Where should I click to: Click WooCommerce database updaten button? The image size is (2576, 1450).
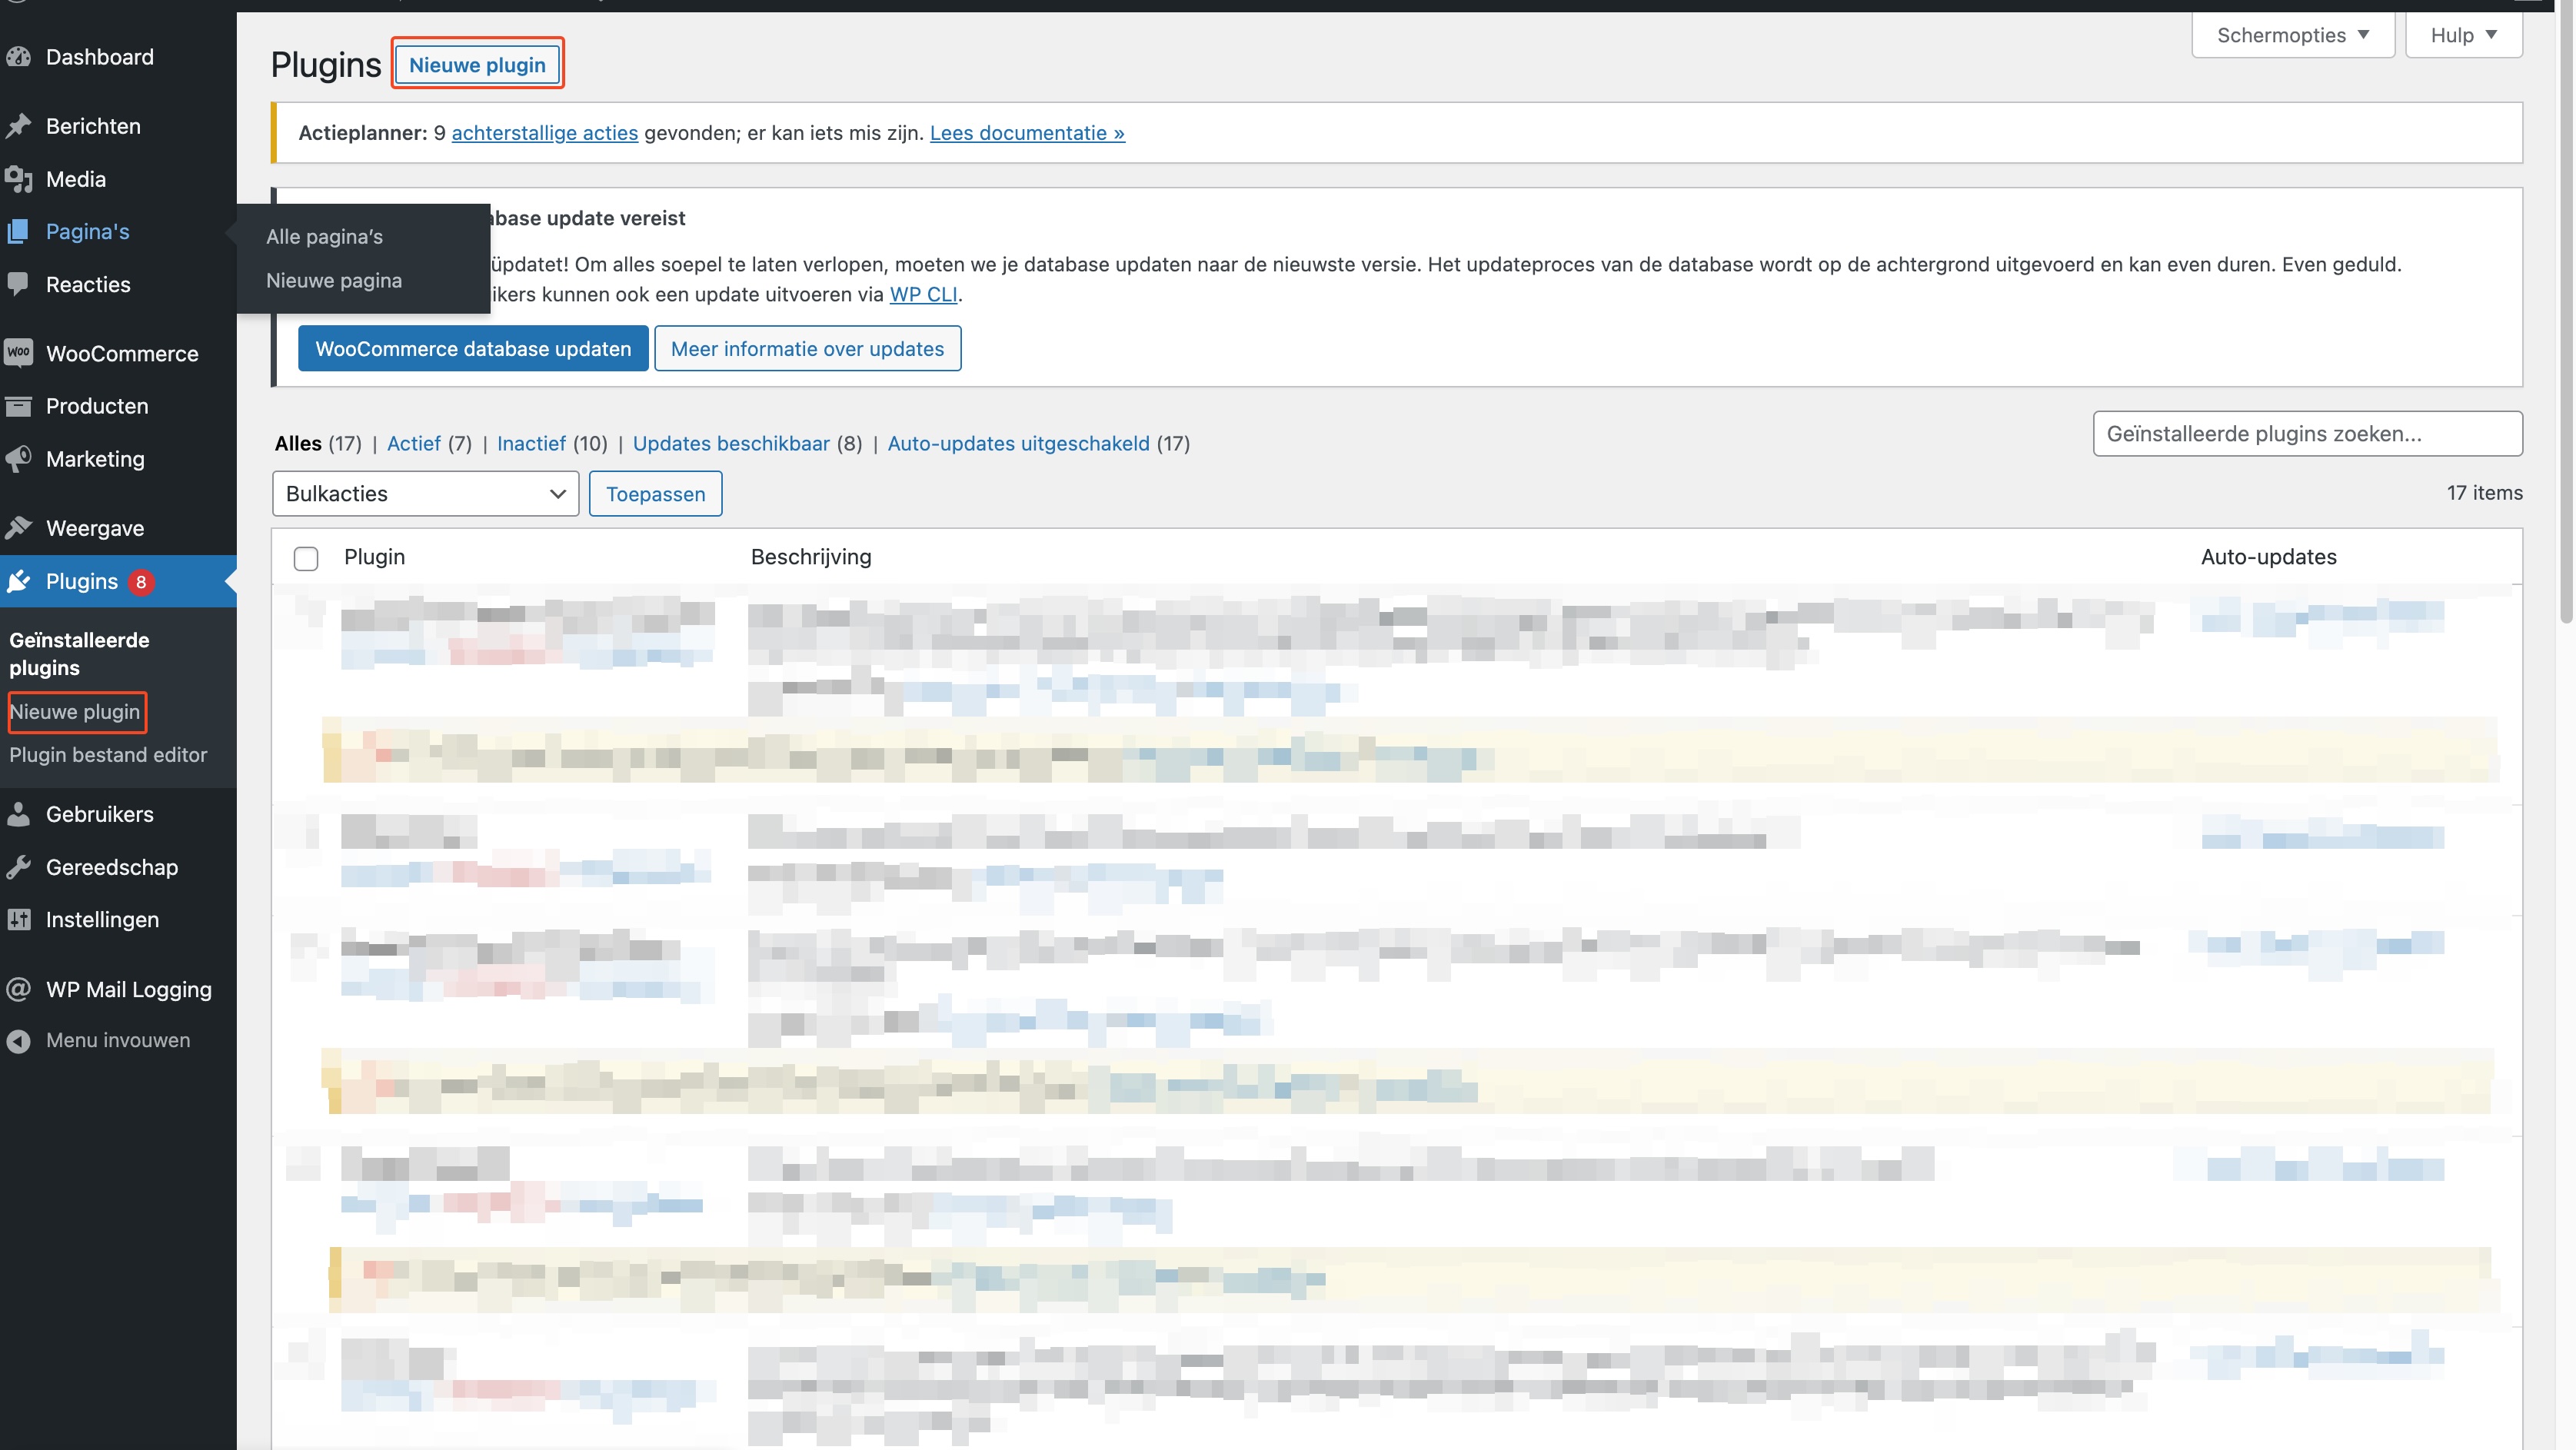click(x=473, y=348)
